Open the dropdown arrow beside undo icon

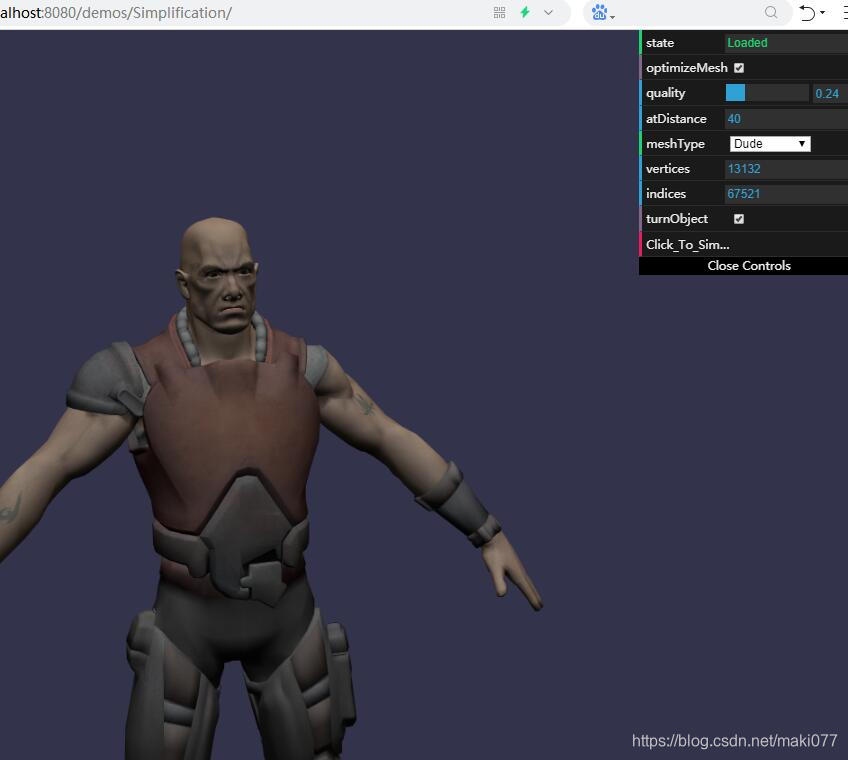coord(823,13)
